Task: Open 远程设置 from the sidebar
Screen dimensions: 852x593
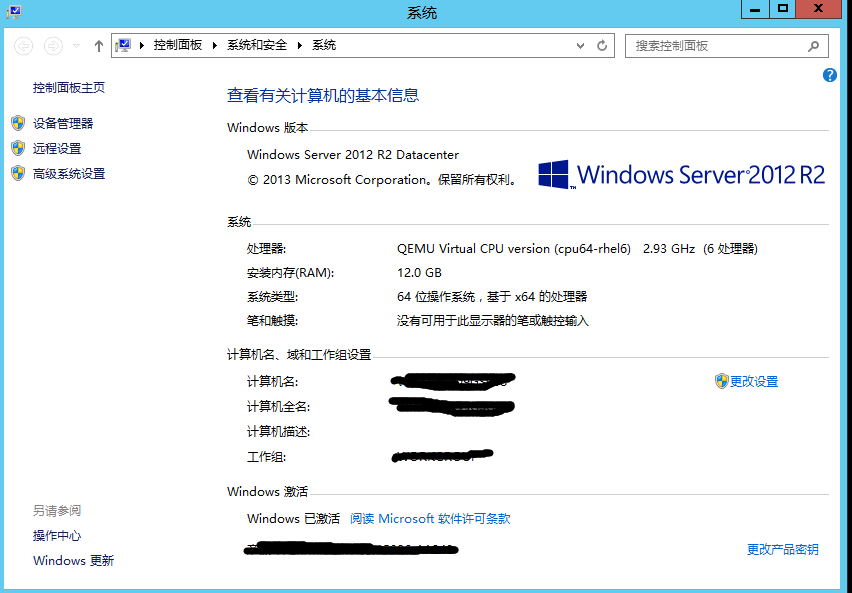Action: (57, 148)
